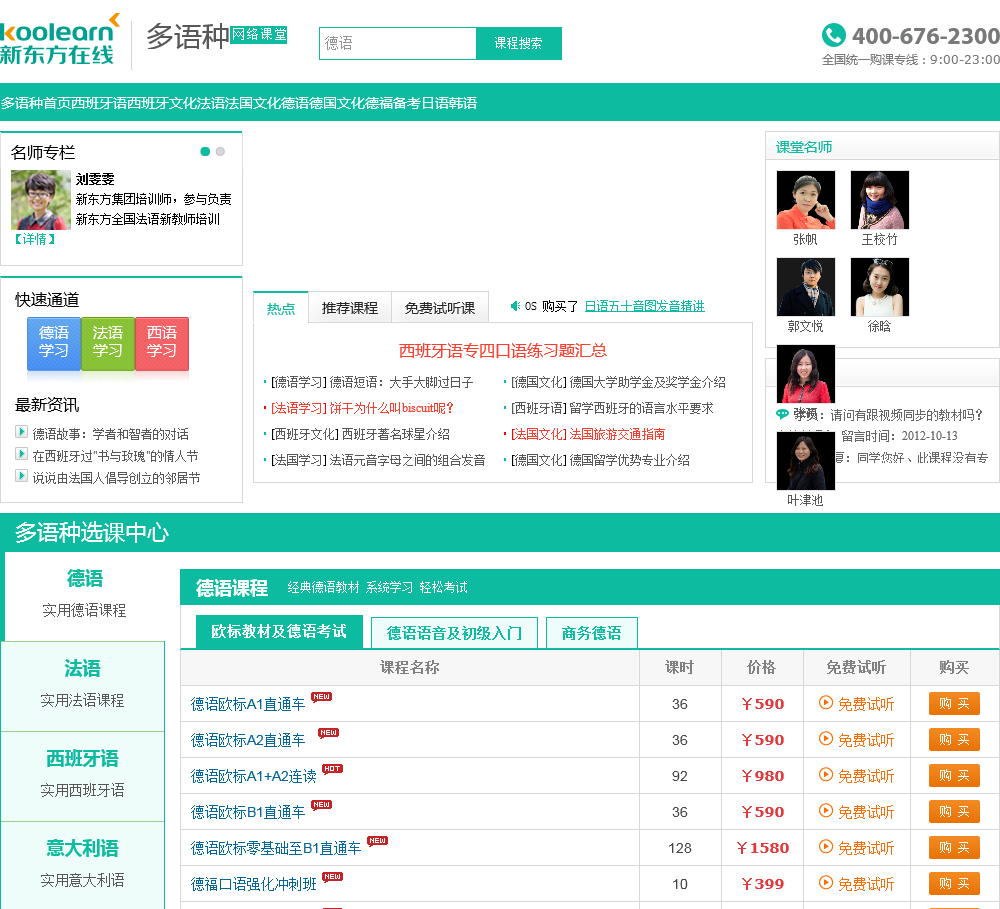1000x909 pixels.
Task: Click the course search input field
Action: point(398,43)
